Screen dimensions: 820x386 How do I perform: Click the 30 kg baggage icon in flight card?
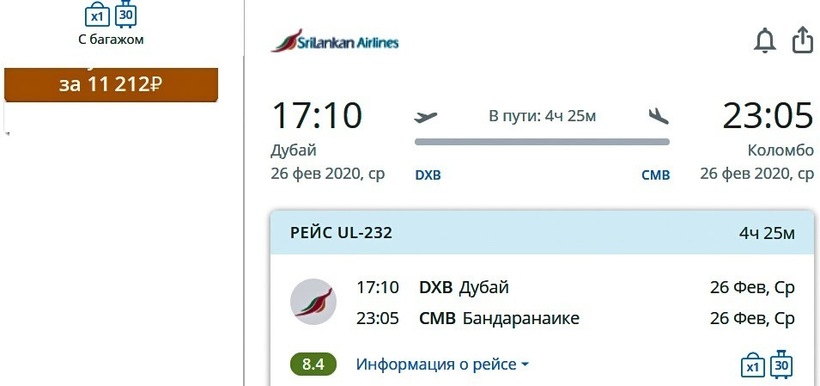click(781, 364)
